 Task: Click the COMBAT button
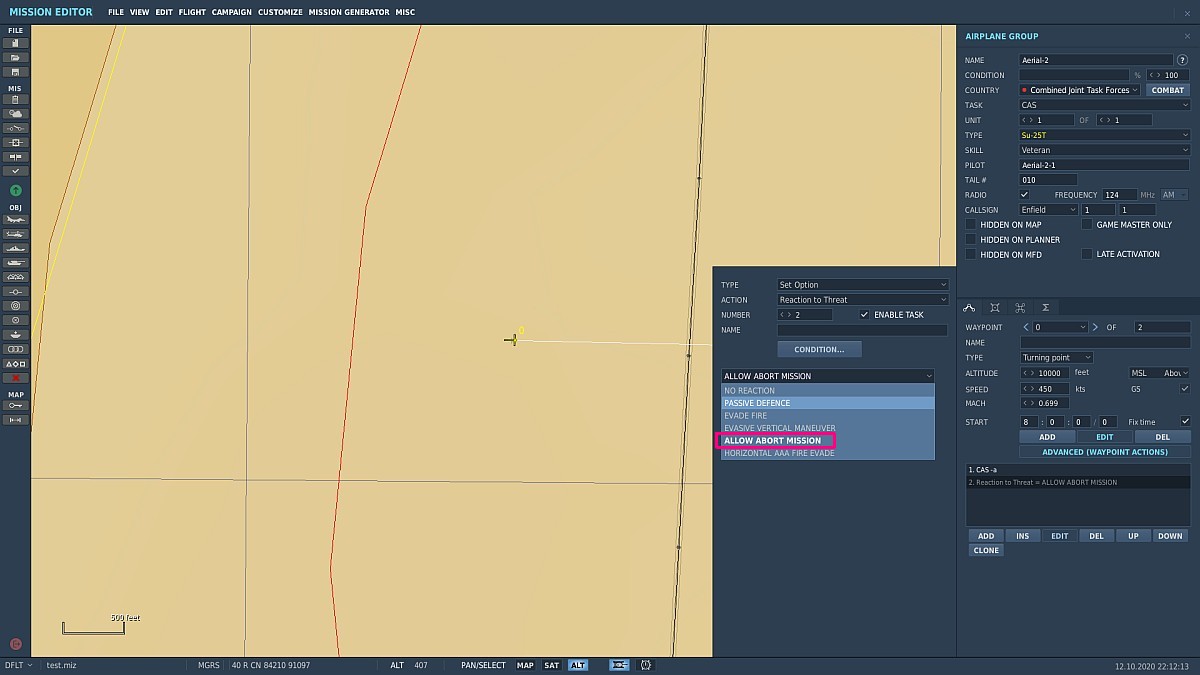(x=1168, y=90)
